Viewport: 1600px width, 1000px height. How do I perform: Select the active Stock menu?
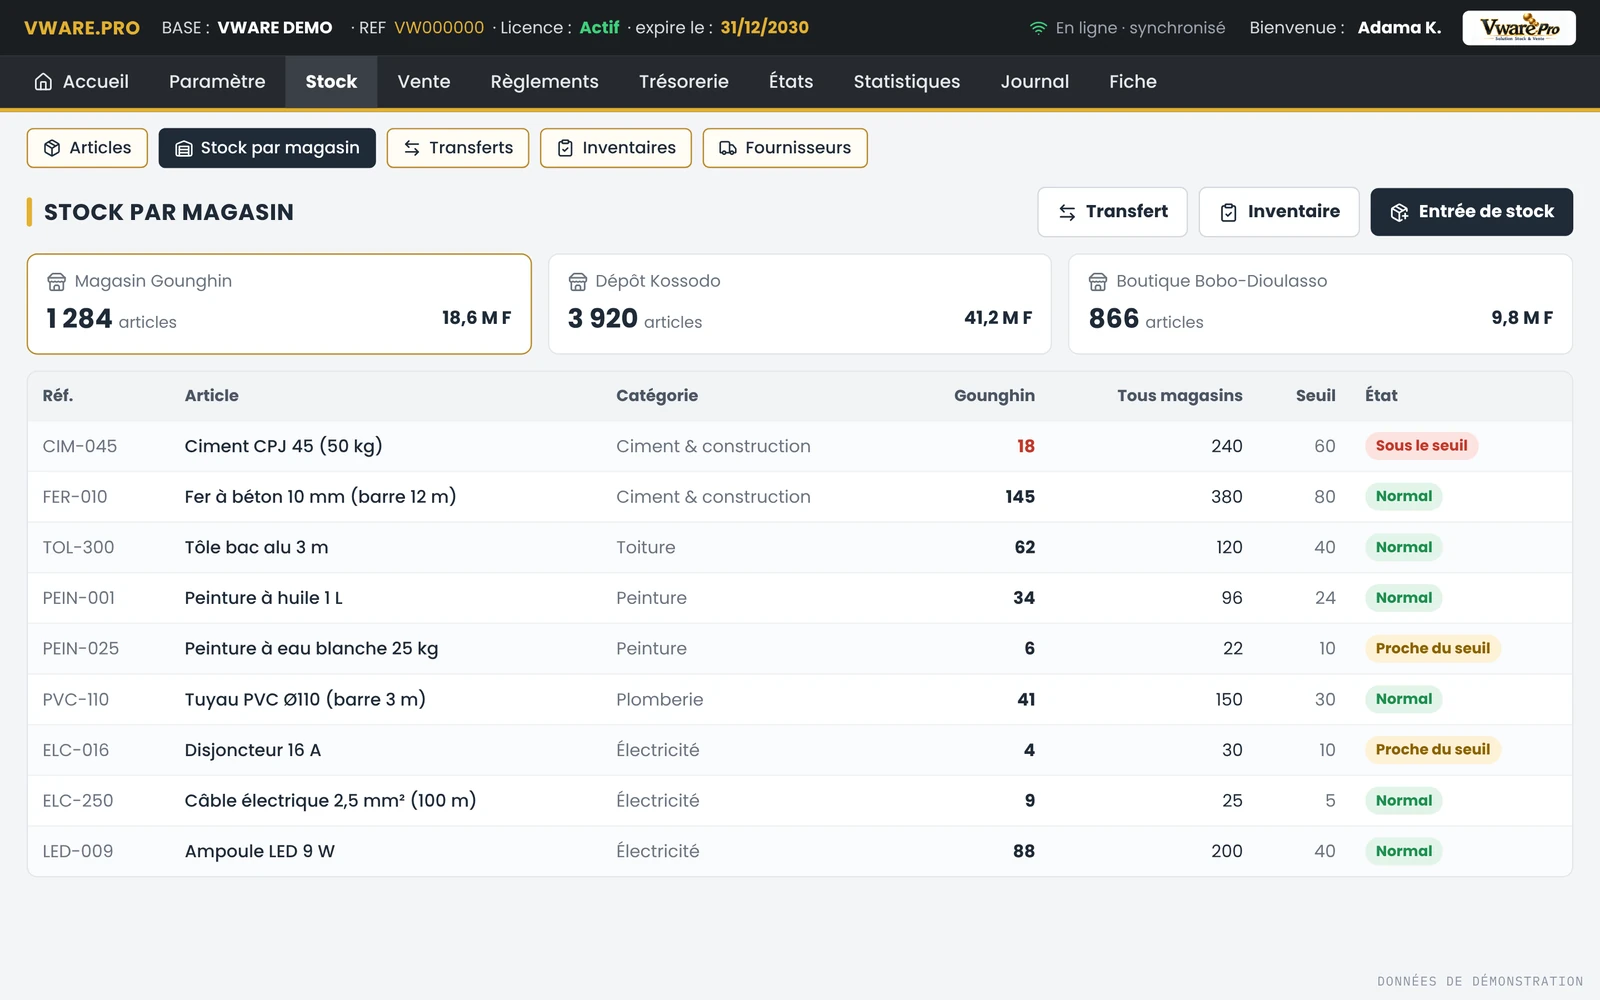pyautogui.click(x=331, y=82)
